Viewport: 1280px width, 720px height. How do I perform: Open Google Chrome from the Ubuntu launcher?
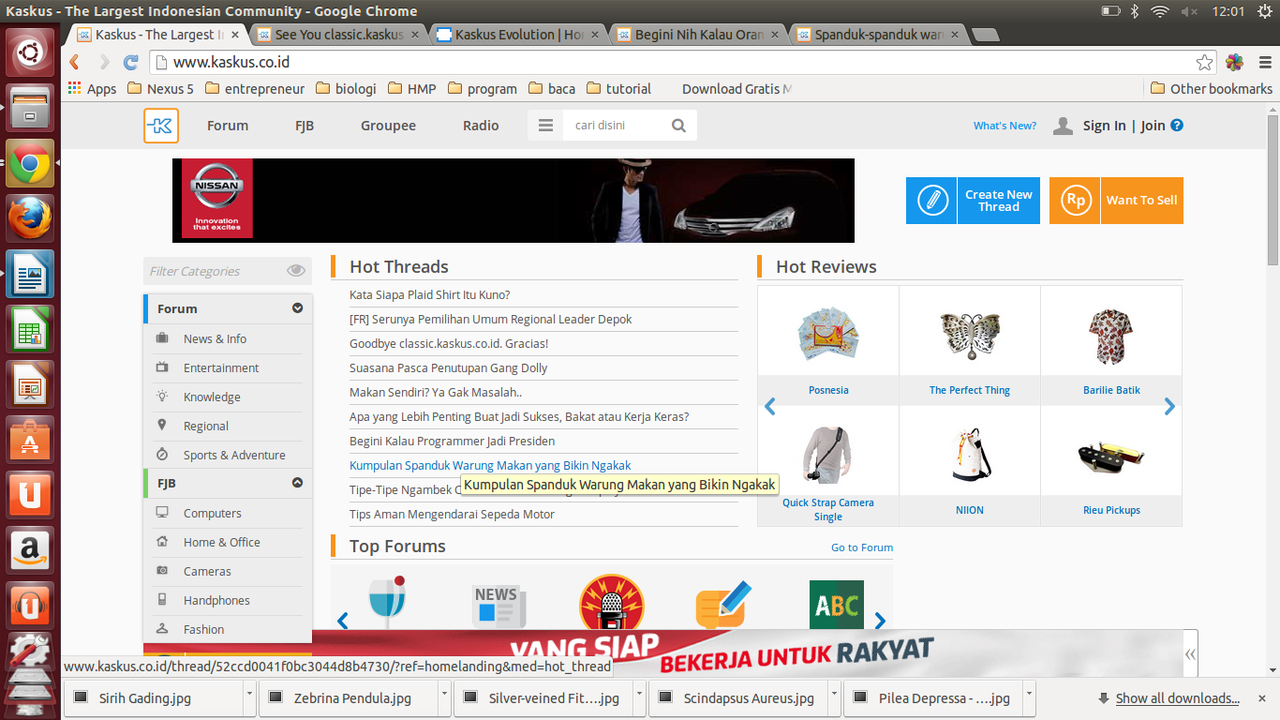tap(30, 163)
